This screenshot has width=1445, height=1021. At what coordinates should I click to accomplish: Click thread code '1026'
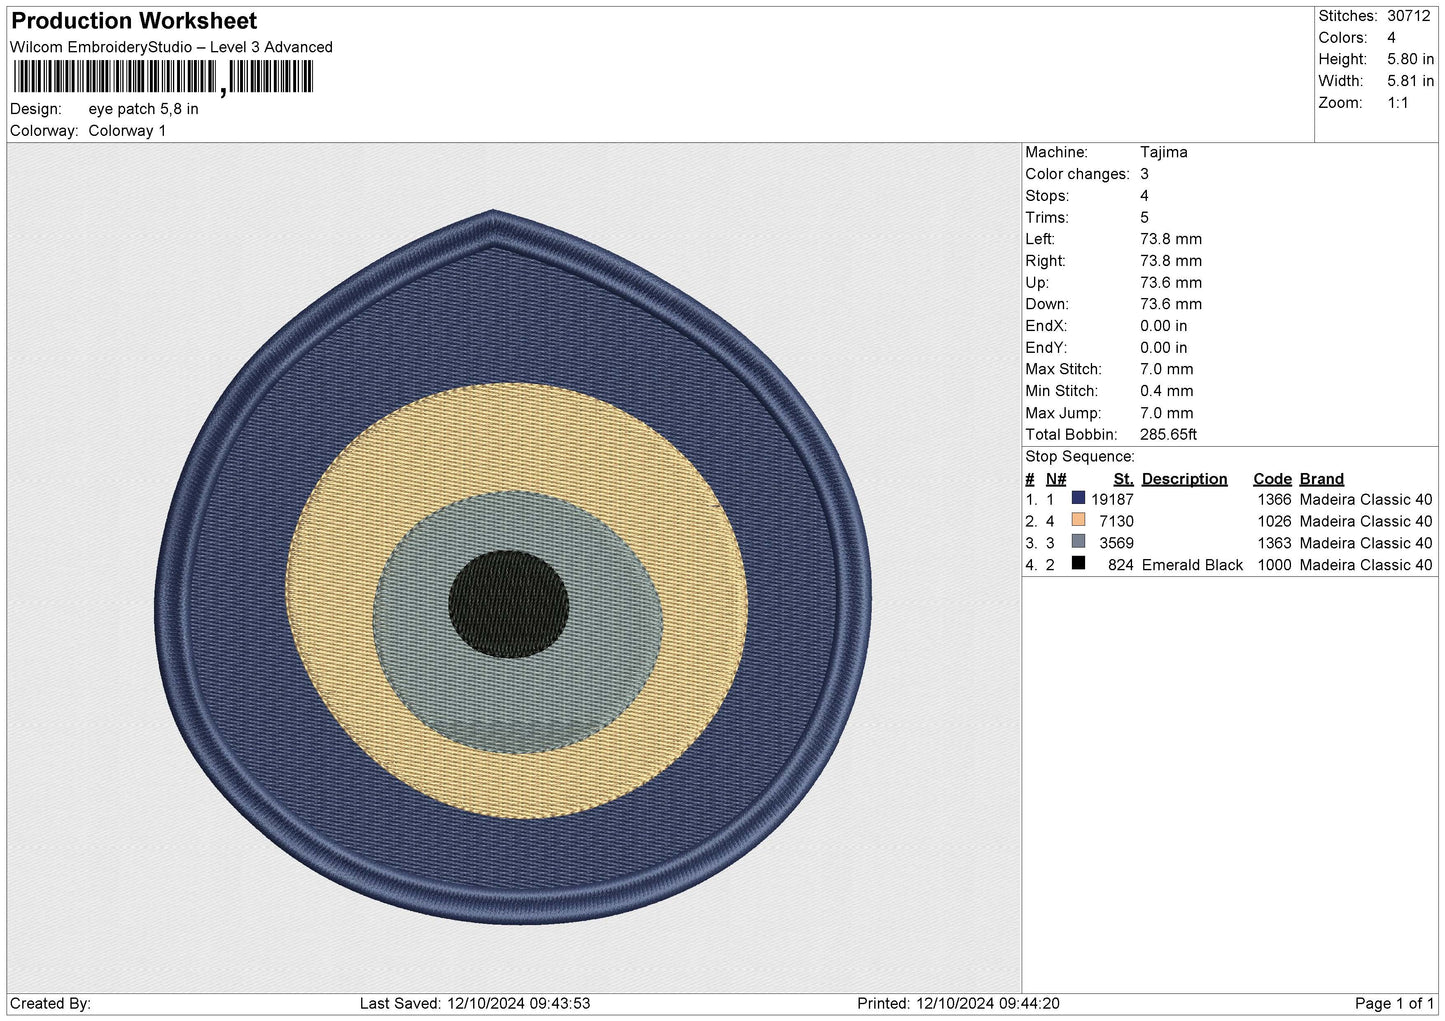coord(1274,521)
